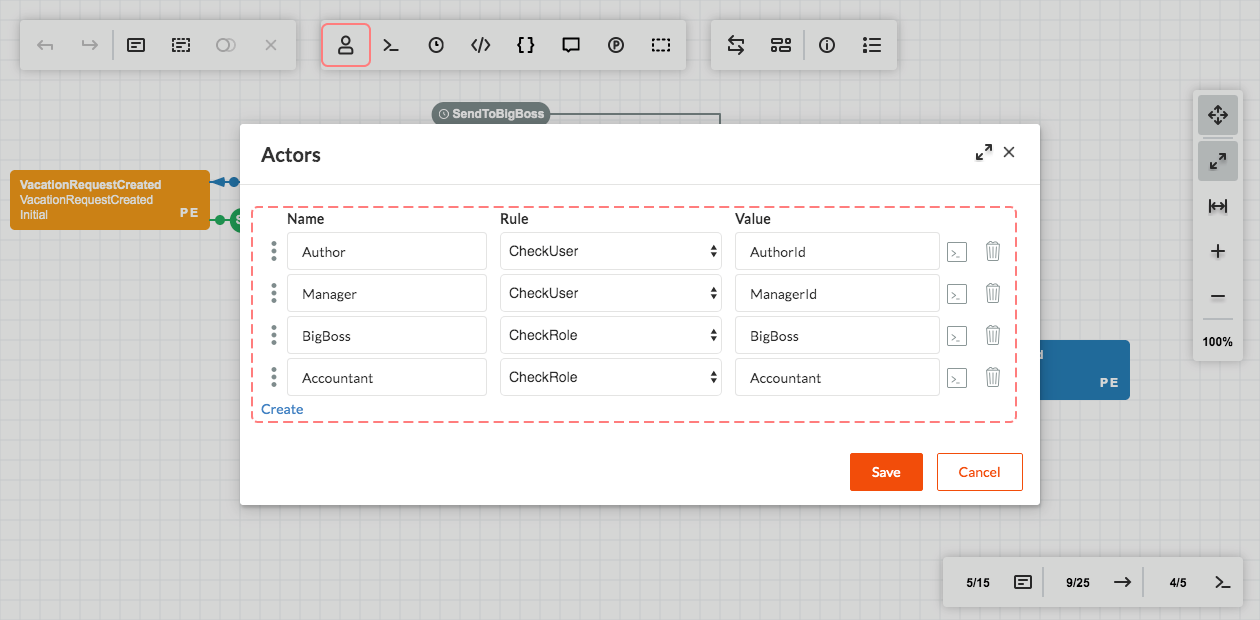
Task: Open the Parameters curly braces icon
Action: click(x=526, y=45)
